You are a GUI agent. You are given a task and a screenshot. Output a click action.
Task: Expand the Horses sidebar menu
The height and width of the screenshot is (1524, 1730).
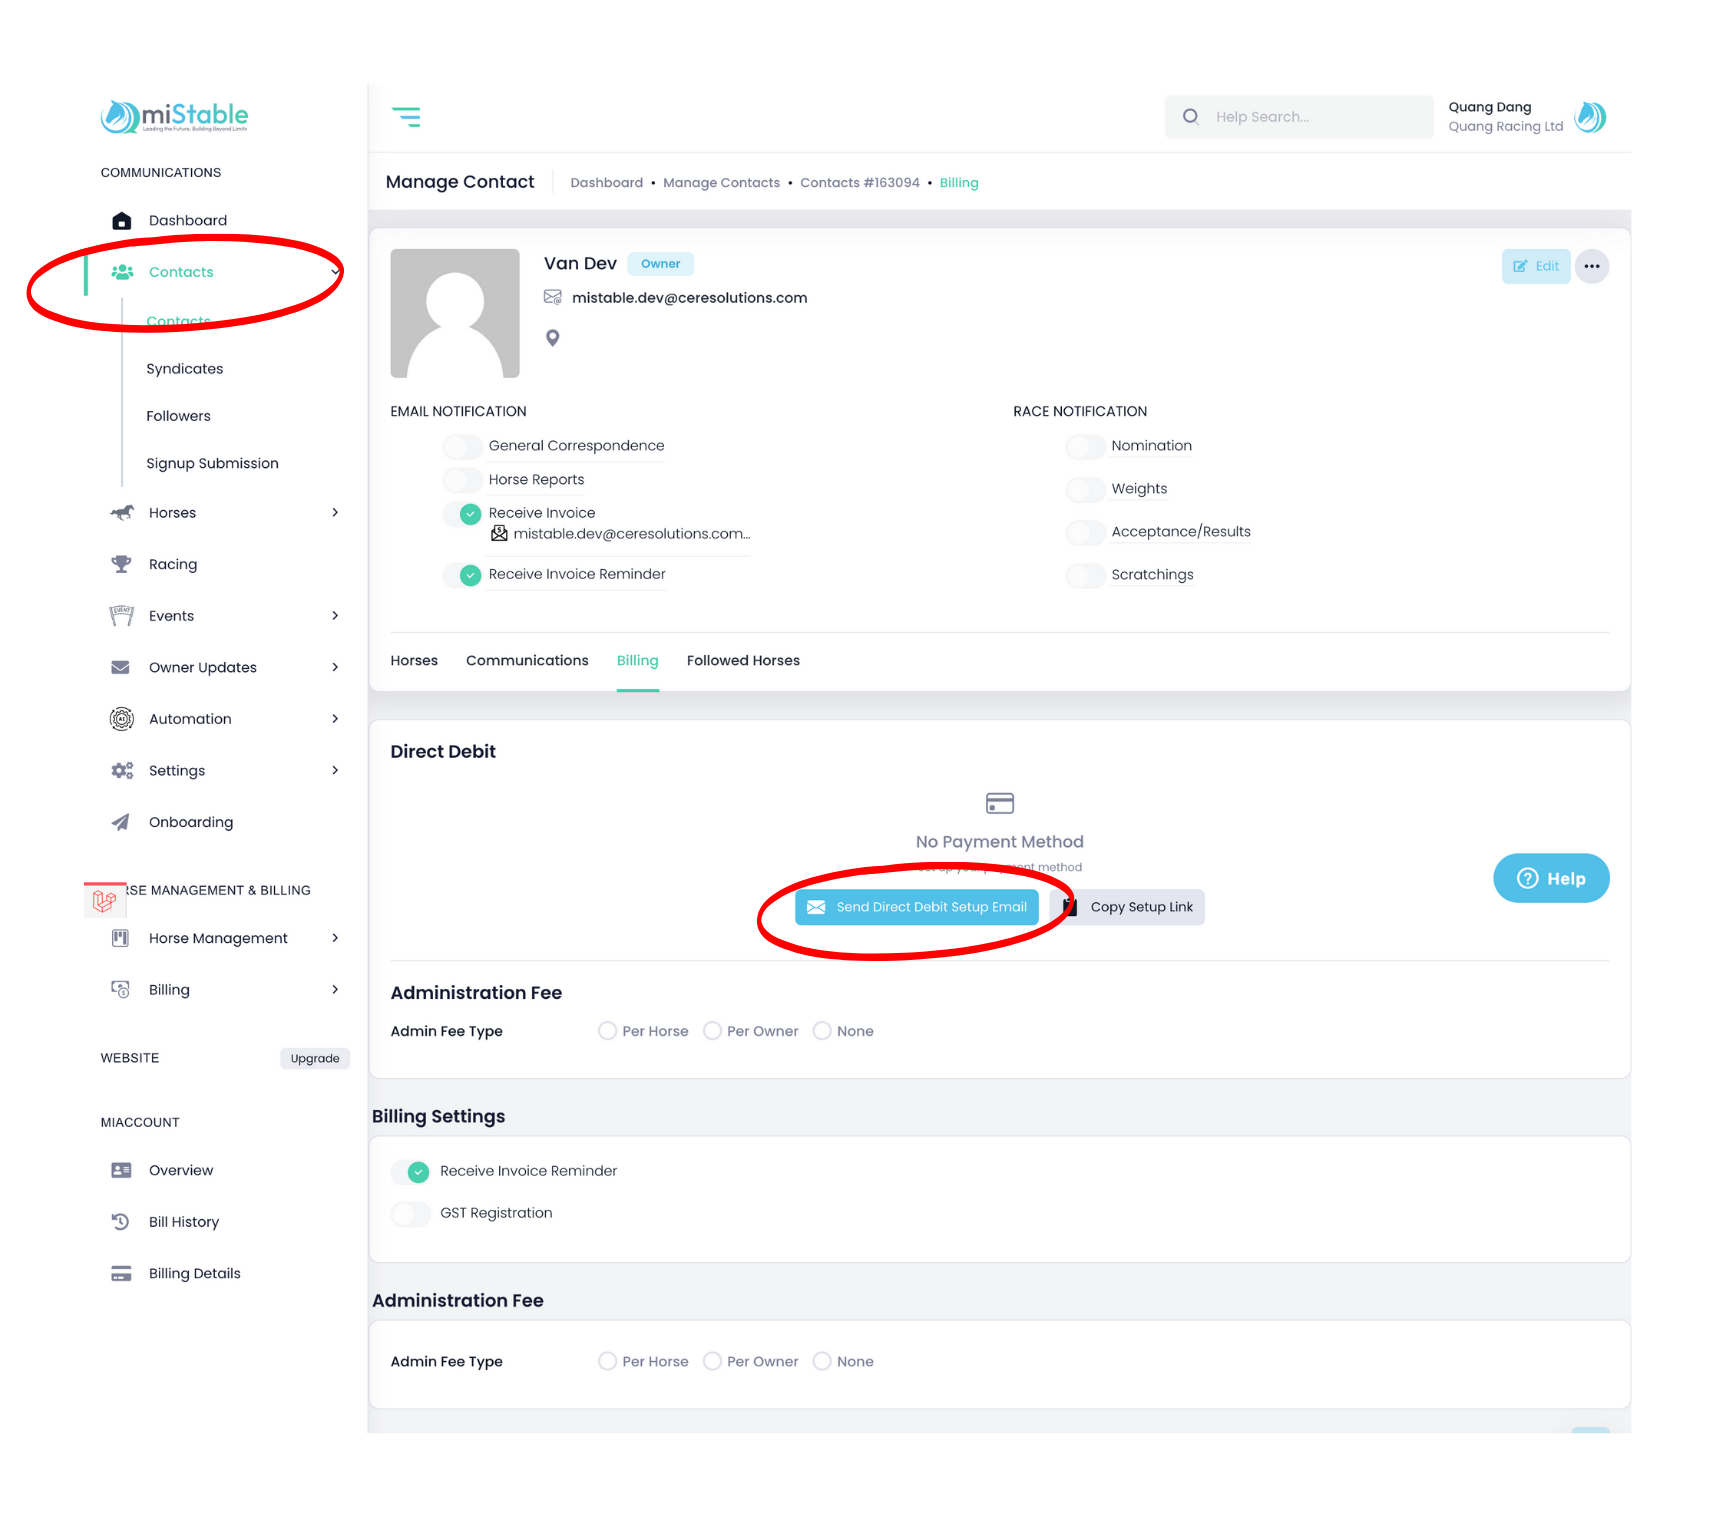coord(334,513)
